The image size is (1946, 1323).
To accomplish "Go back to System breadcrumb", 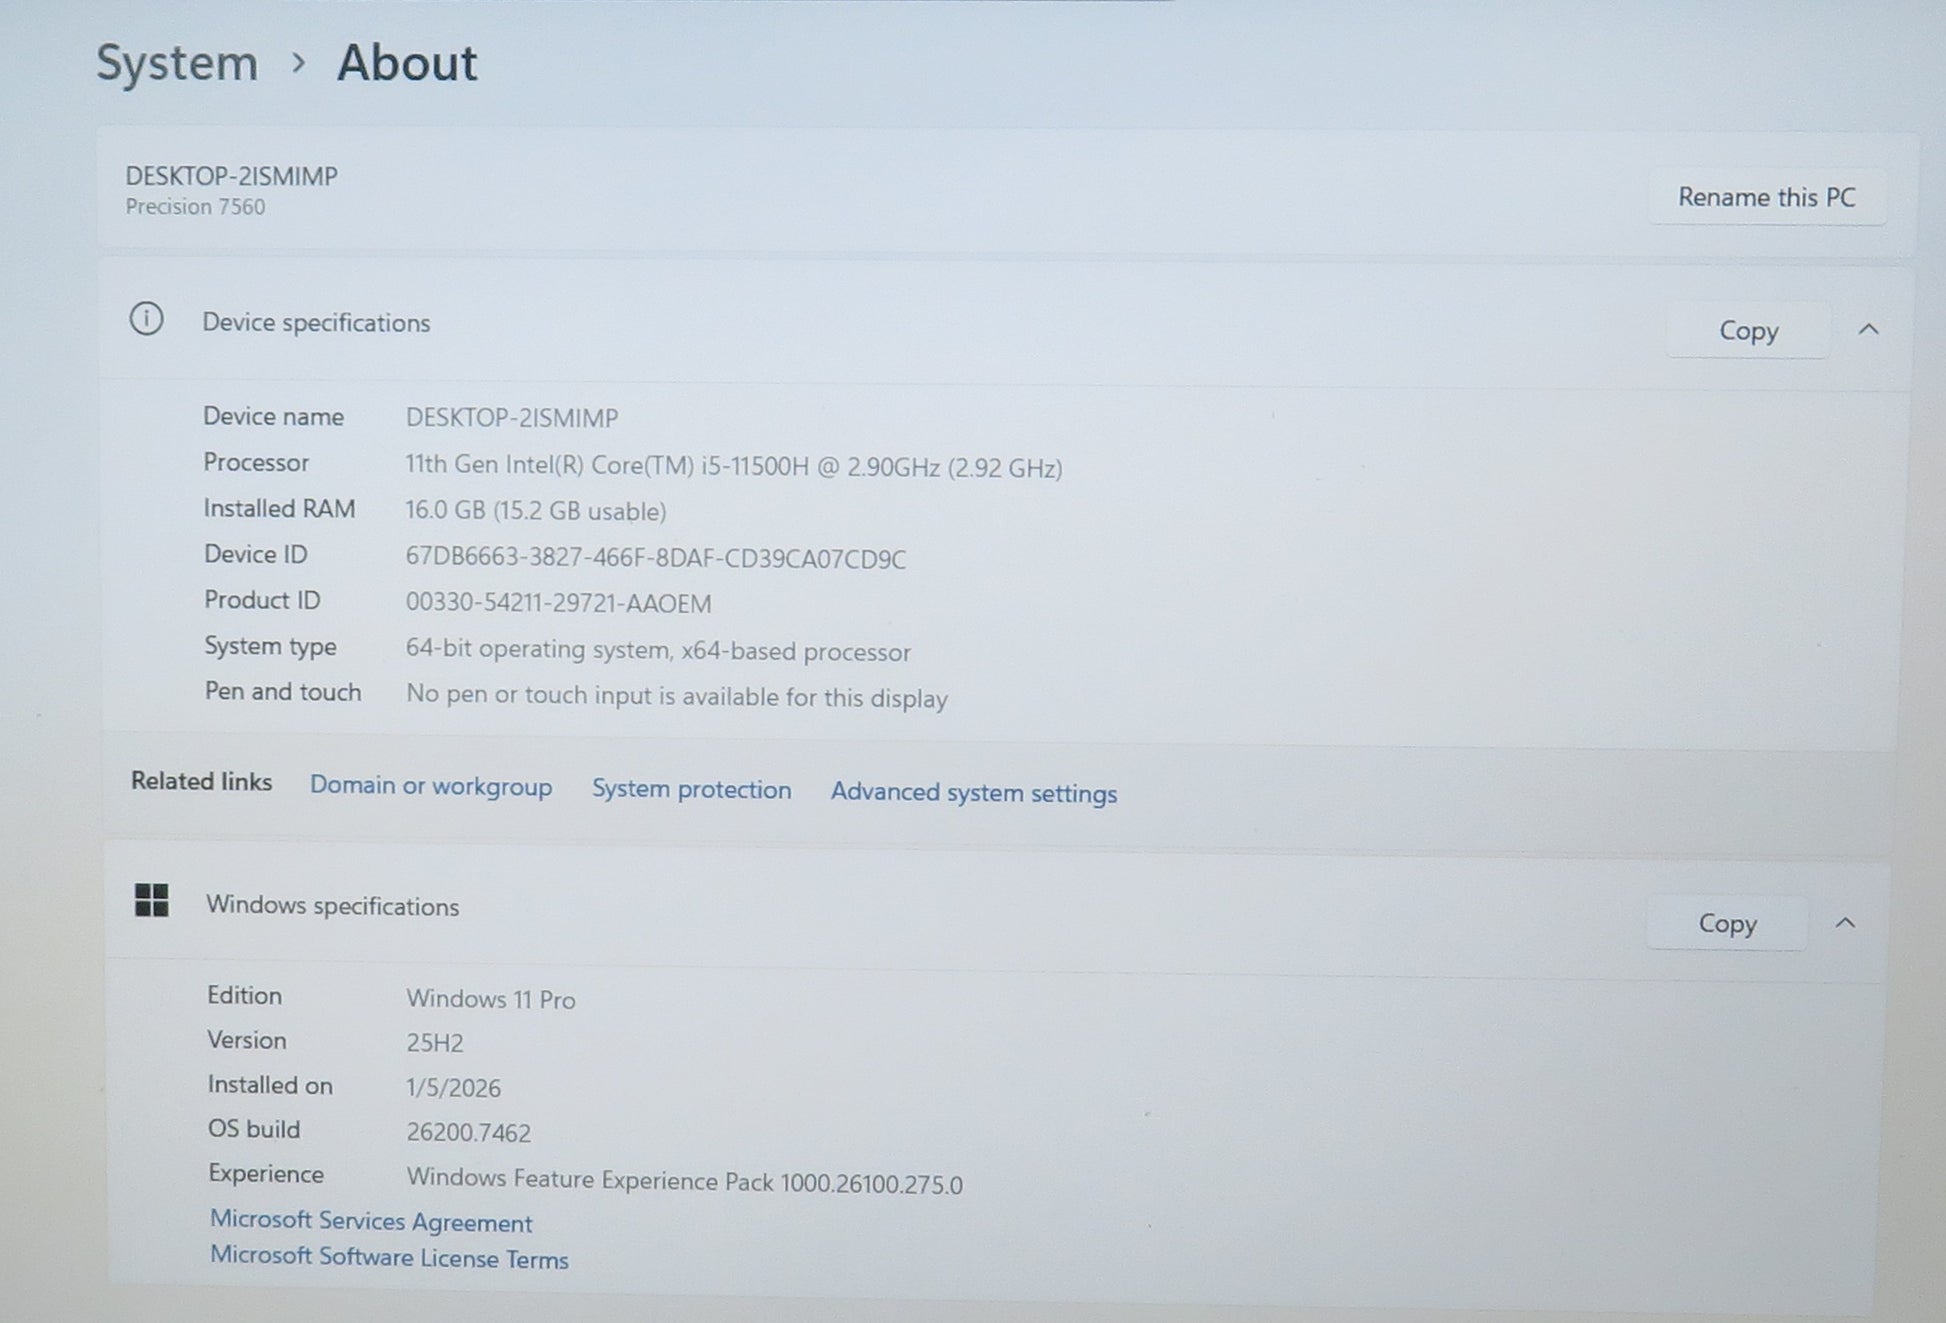I will (x=177, y=63).
